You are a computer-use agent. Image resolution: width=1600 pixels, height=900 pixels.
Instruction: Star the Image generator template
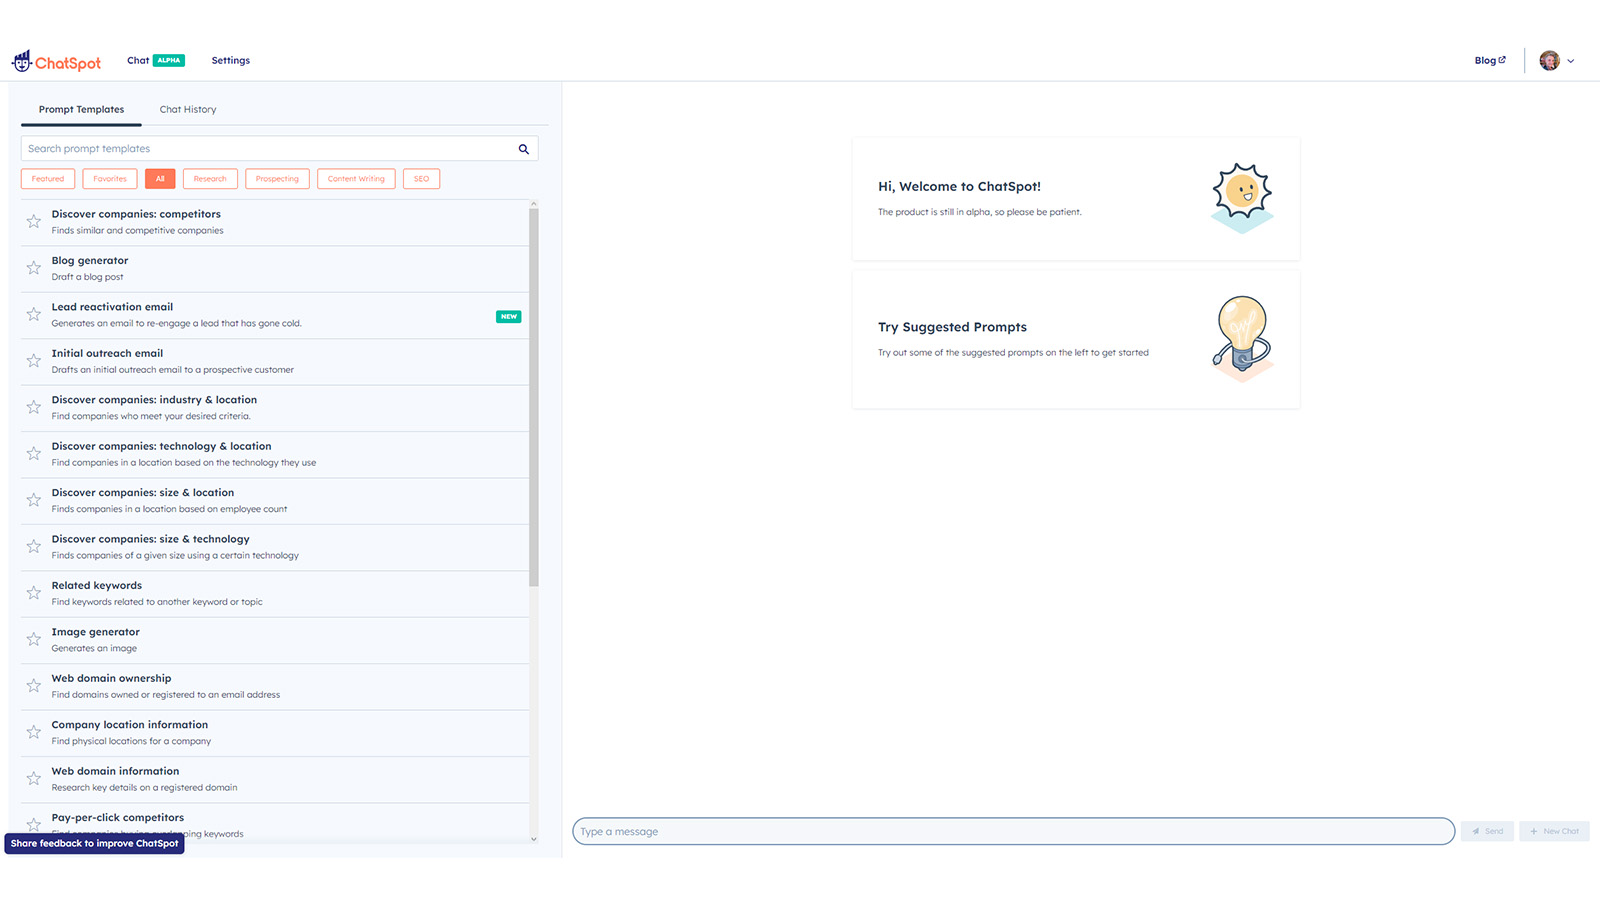(x=34, y=639)
